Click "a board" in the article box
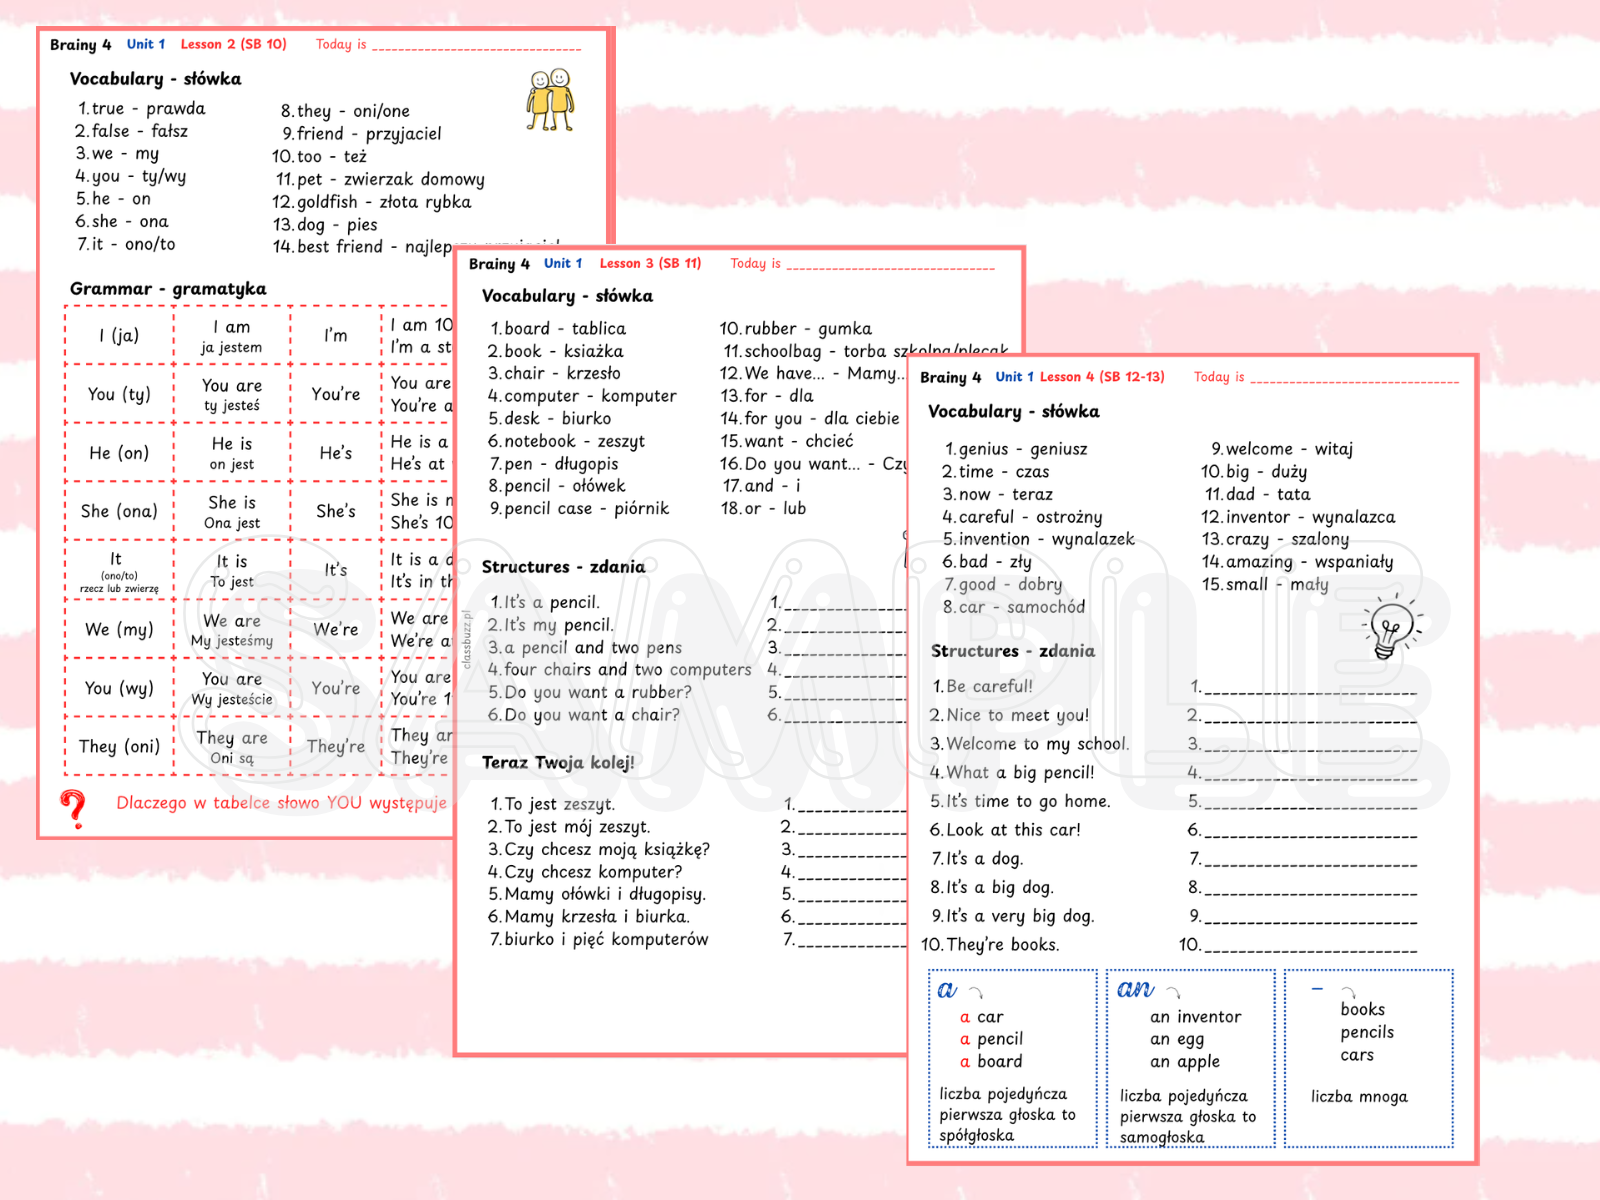 click(991, 1062)
